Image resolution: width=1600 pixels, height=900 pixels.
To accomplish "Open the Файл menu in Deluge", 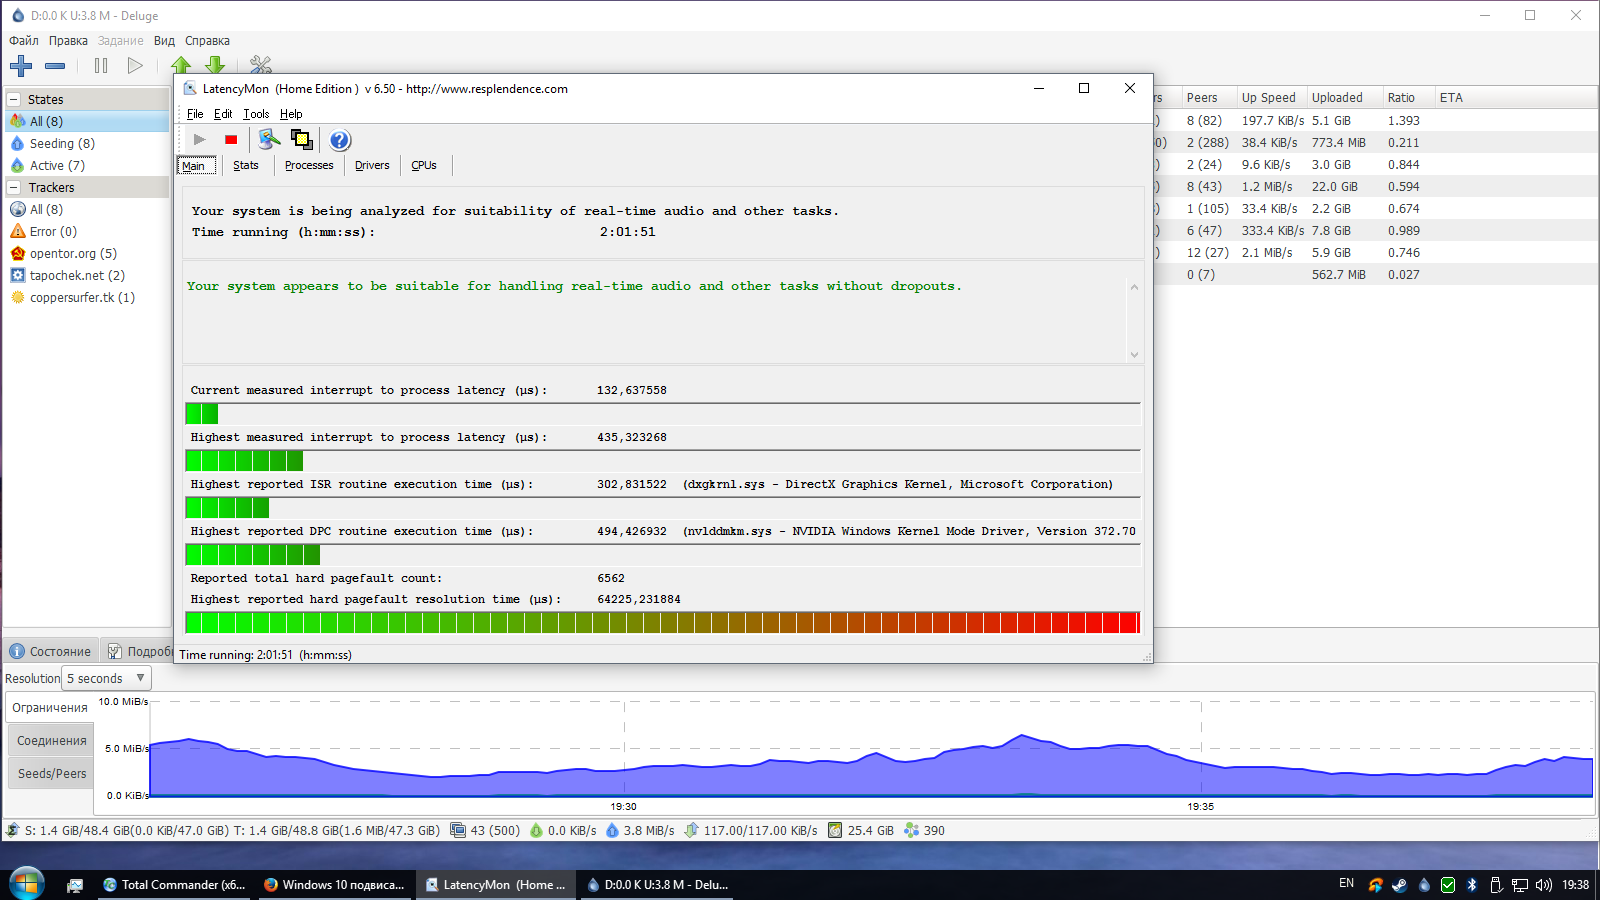I will [x=24, y=41].
